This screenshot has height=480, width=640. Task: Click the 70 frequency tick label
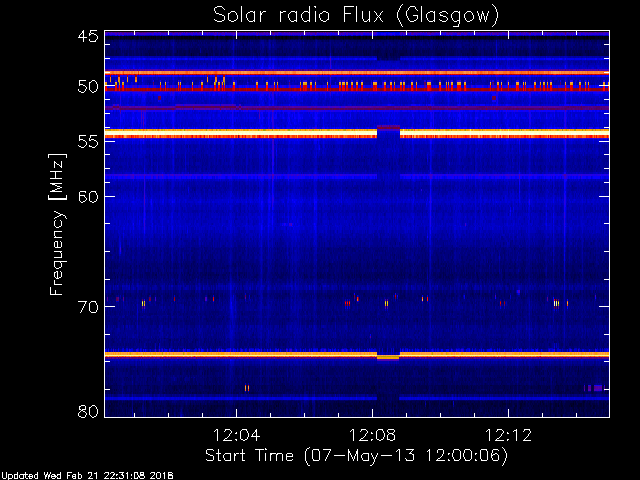tap(88, 307)
